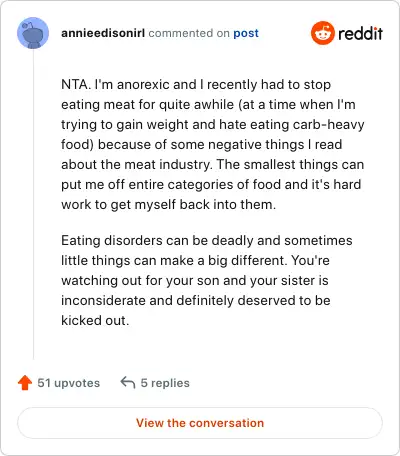Click the word "inconsiderate" in the comment

[103, 300]
